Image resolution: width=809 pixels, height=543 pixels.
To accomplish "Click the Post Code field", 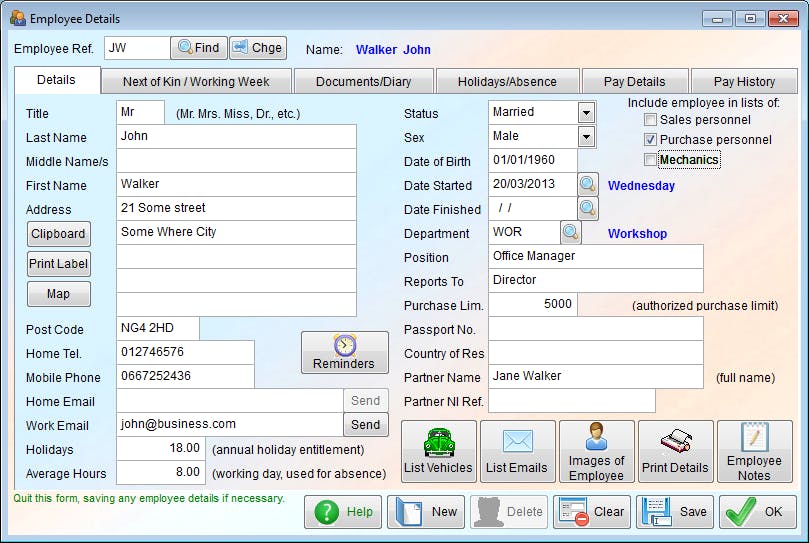I will 158,328.
